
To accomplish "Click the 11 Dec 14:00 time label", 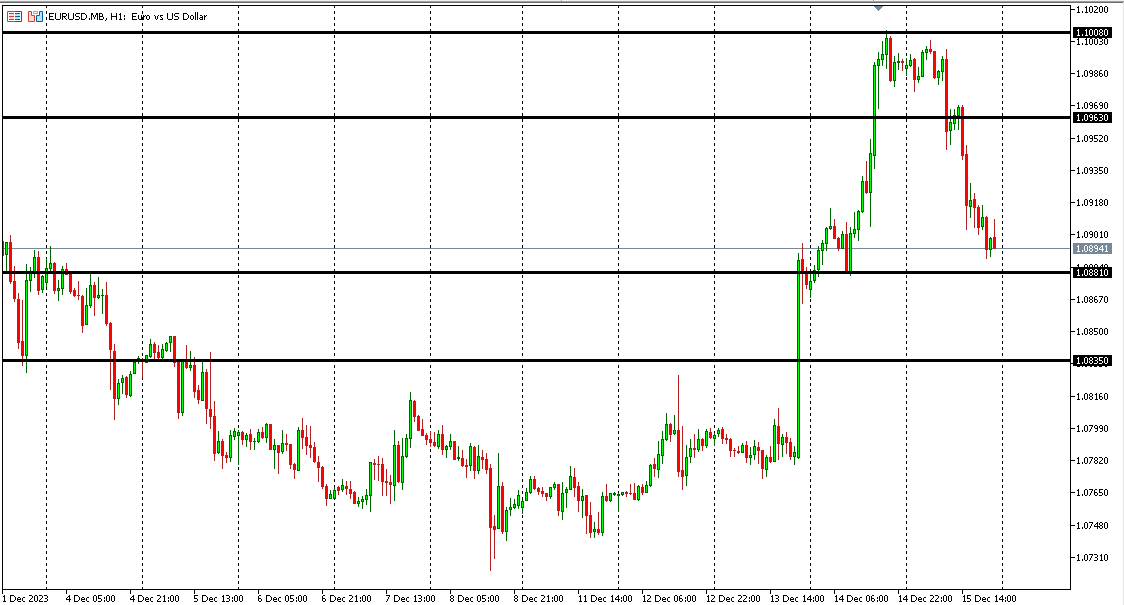I will [x=604, y=598].
